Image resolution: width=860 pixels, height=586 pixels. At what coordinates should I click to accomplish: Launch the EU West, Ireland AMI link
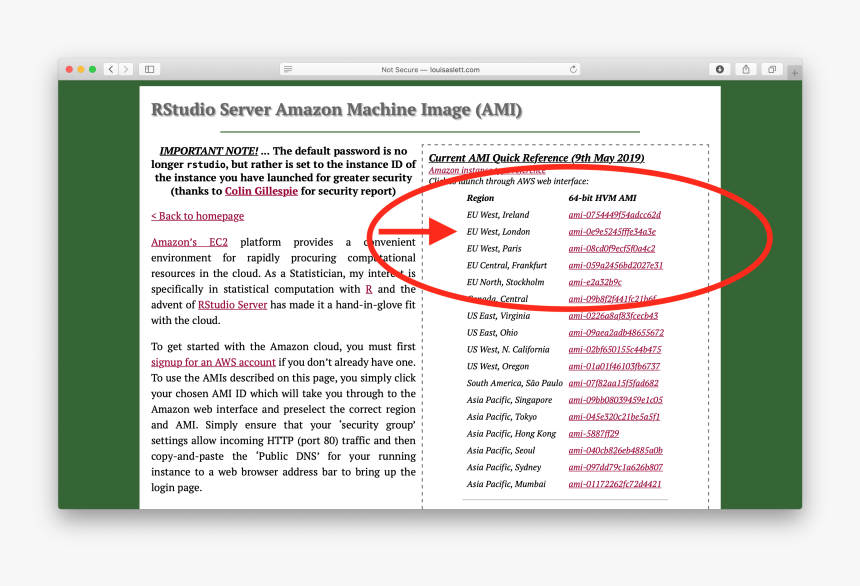(614, 215)
